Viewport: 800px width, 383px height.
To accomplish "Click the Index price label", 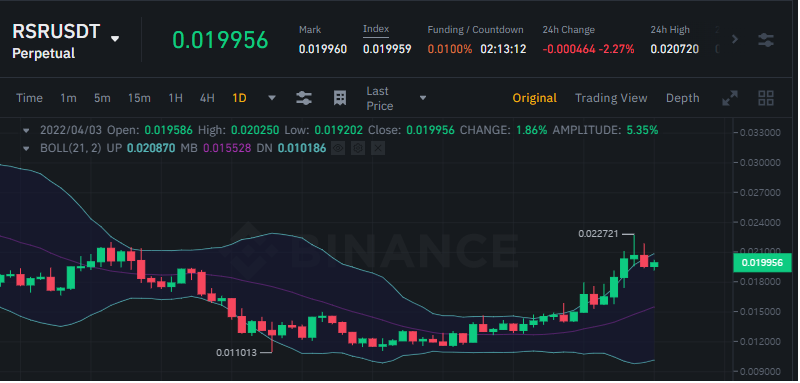I will coord(376,30).
